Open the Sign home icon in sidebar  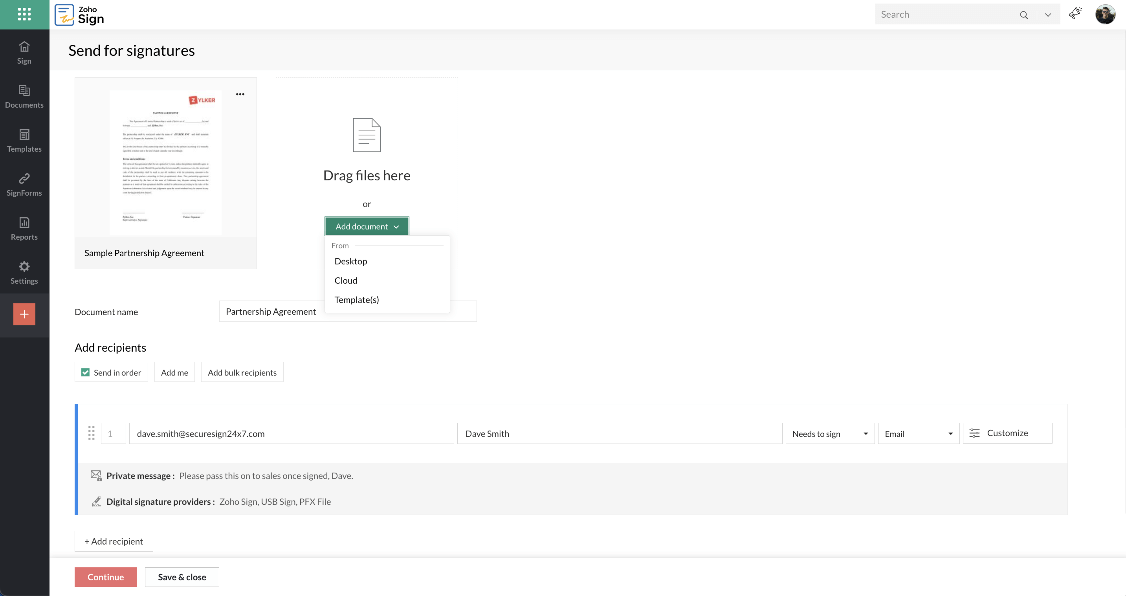click(23, 50)
